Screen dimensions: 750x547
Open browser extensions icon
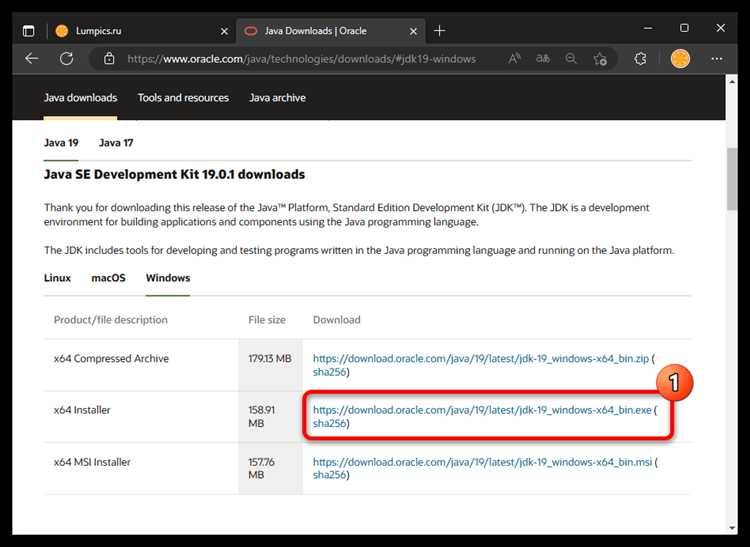pos(640,59)
